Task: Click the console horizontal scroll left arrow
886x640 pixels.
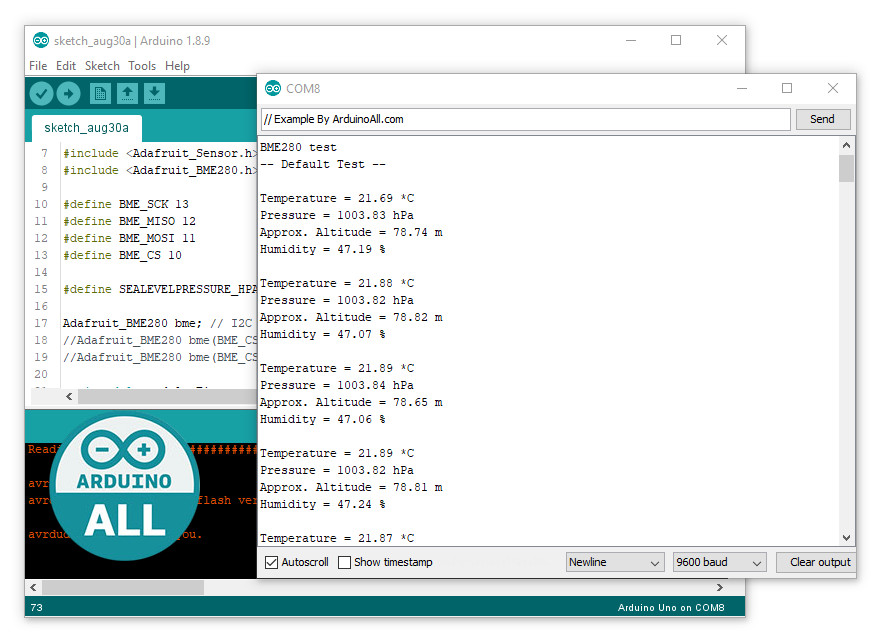Action: [33, 587]
